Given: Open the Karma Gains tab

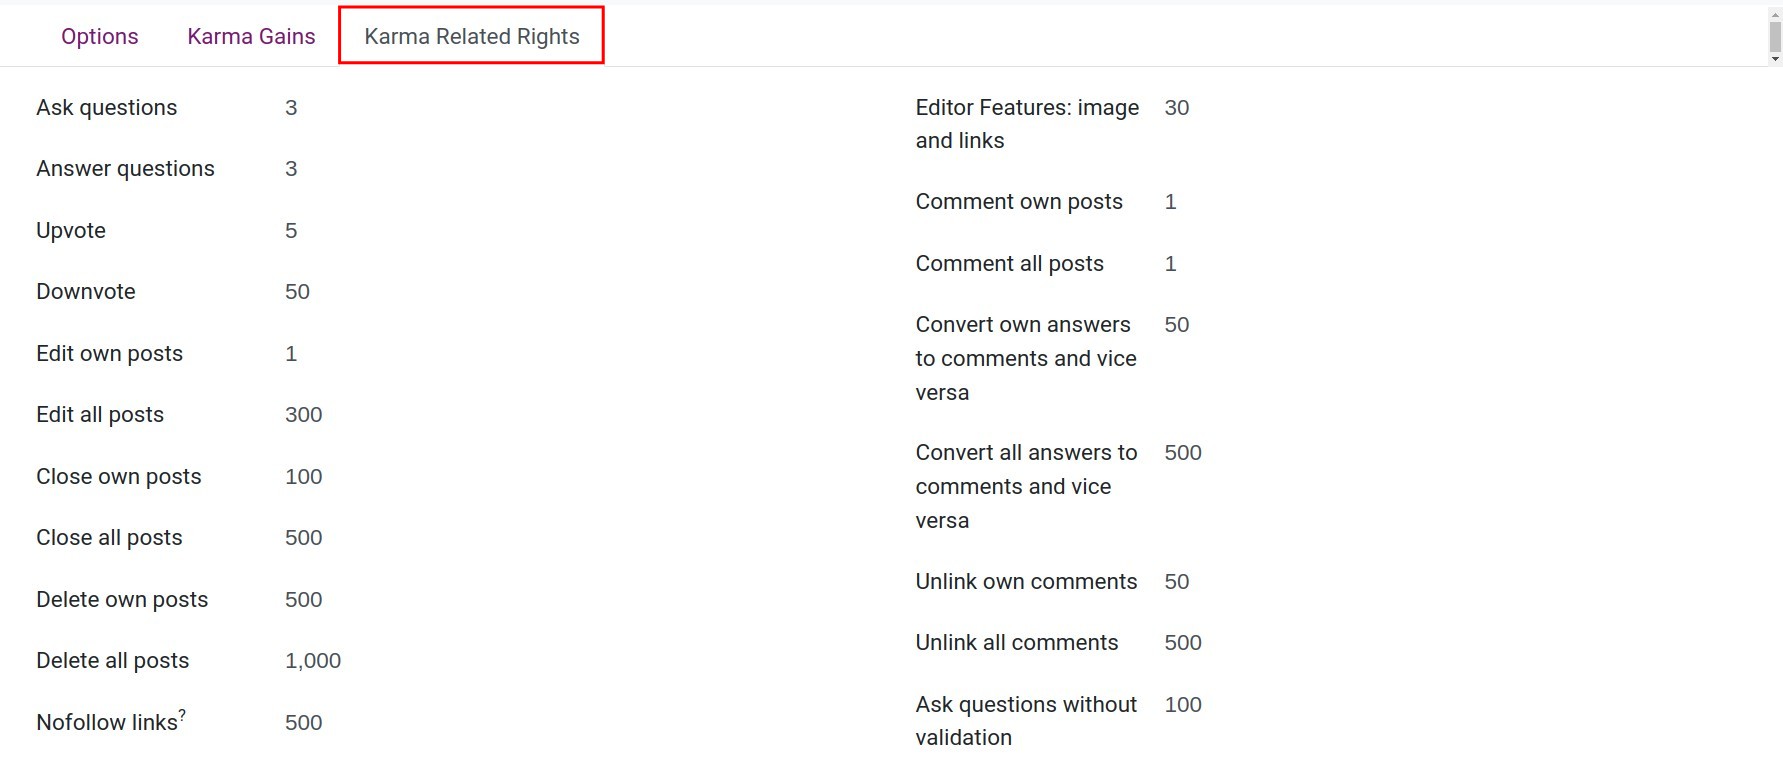Looking at the screenshot, I should (x=251, y=36).
